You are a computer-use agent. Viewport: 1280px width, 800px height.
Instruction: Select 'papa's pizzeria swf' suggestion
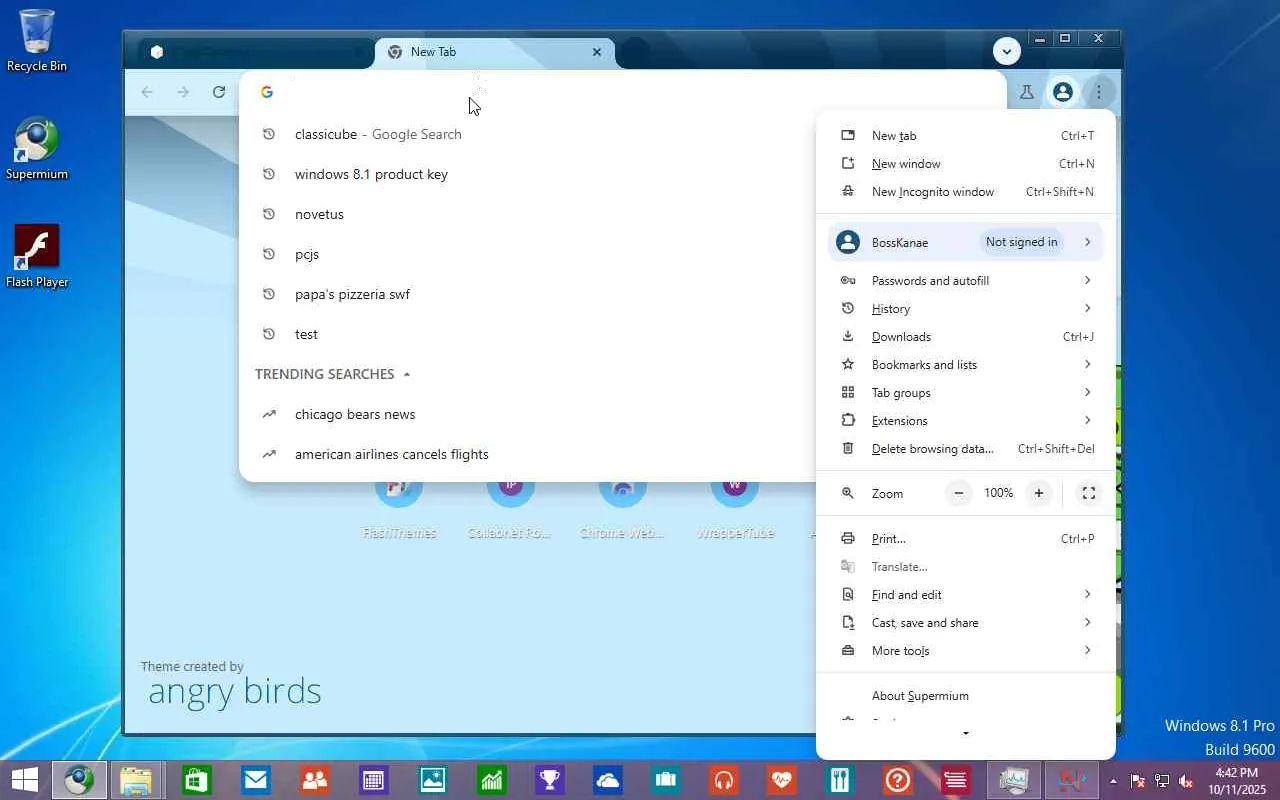tap(525, 294)
